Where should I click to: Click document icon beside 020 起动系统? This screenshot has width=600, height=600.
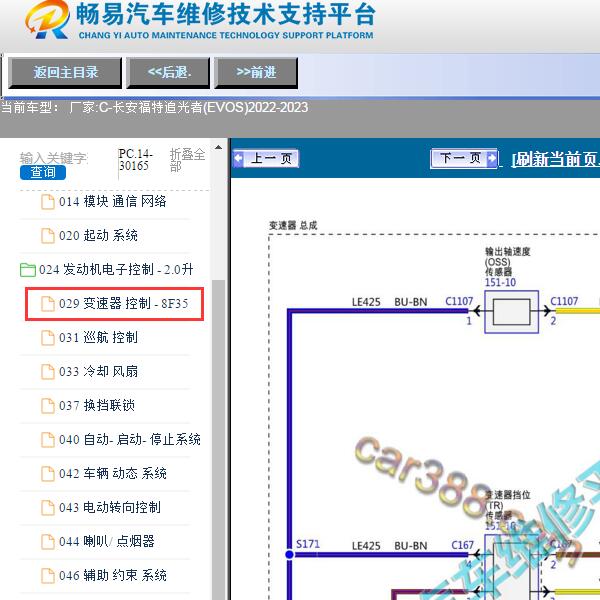47,236
